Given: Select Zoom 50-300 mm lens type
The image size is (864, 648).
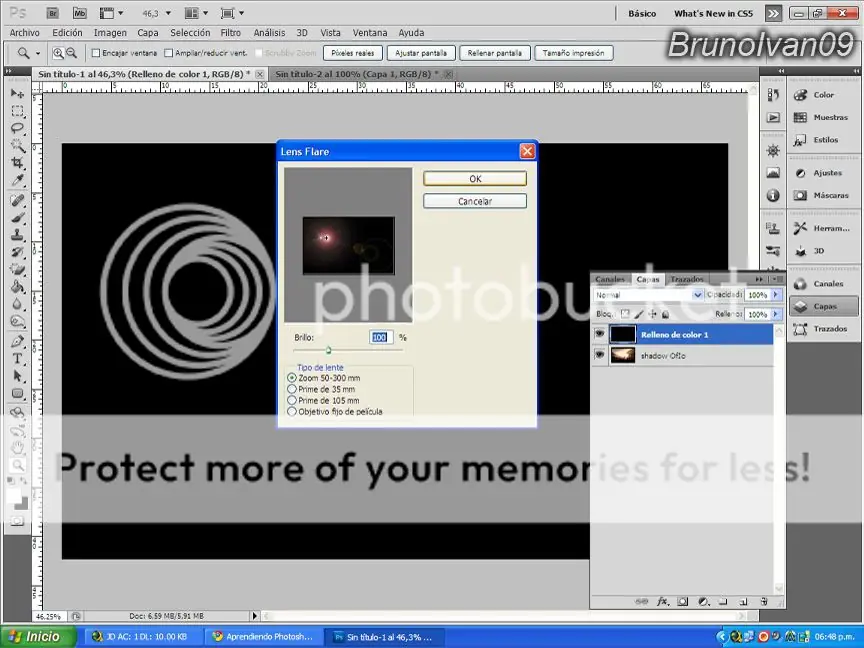Looking at the screenshot, I should coord(292,378).
